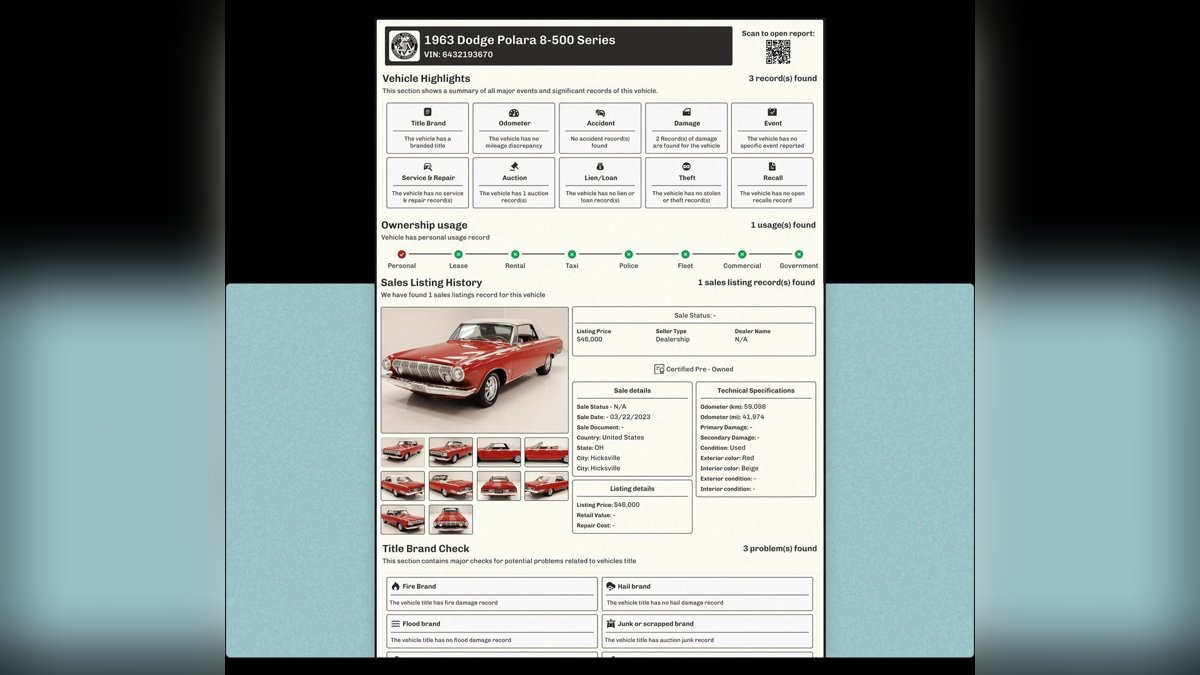Click the green Police usage marker

tap(628, 254)
